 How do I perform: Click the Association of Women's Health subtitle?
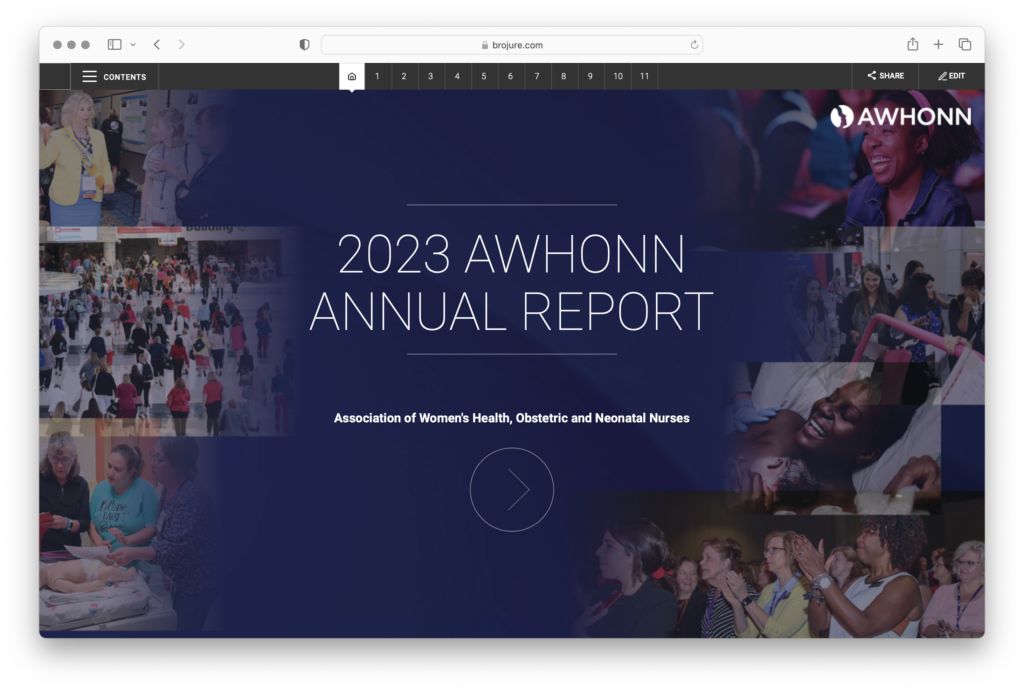(511, 418)
